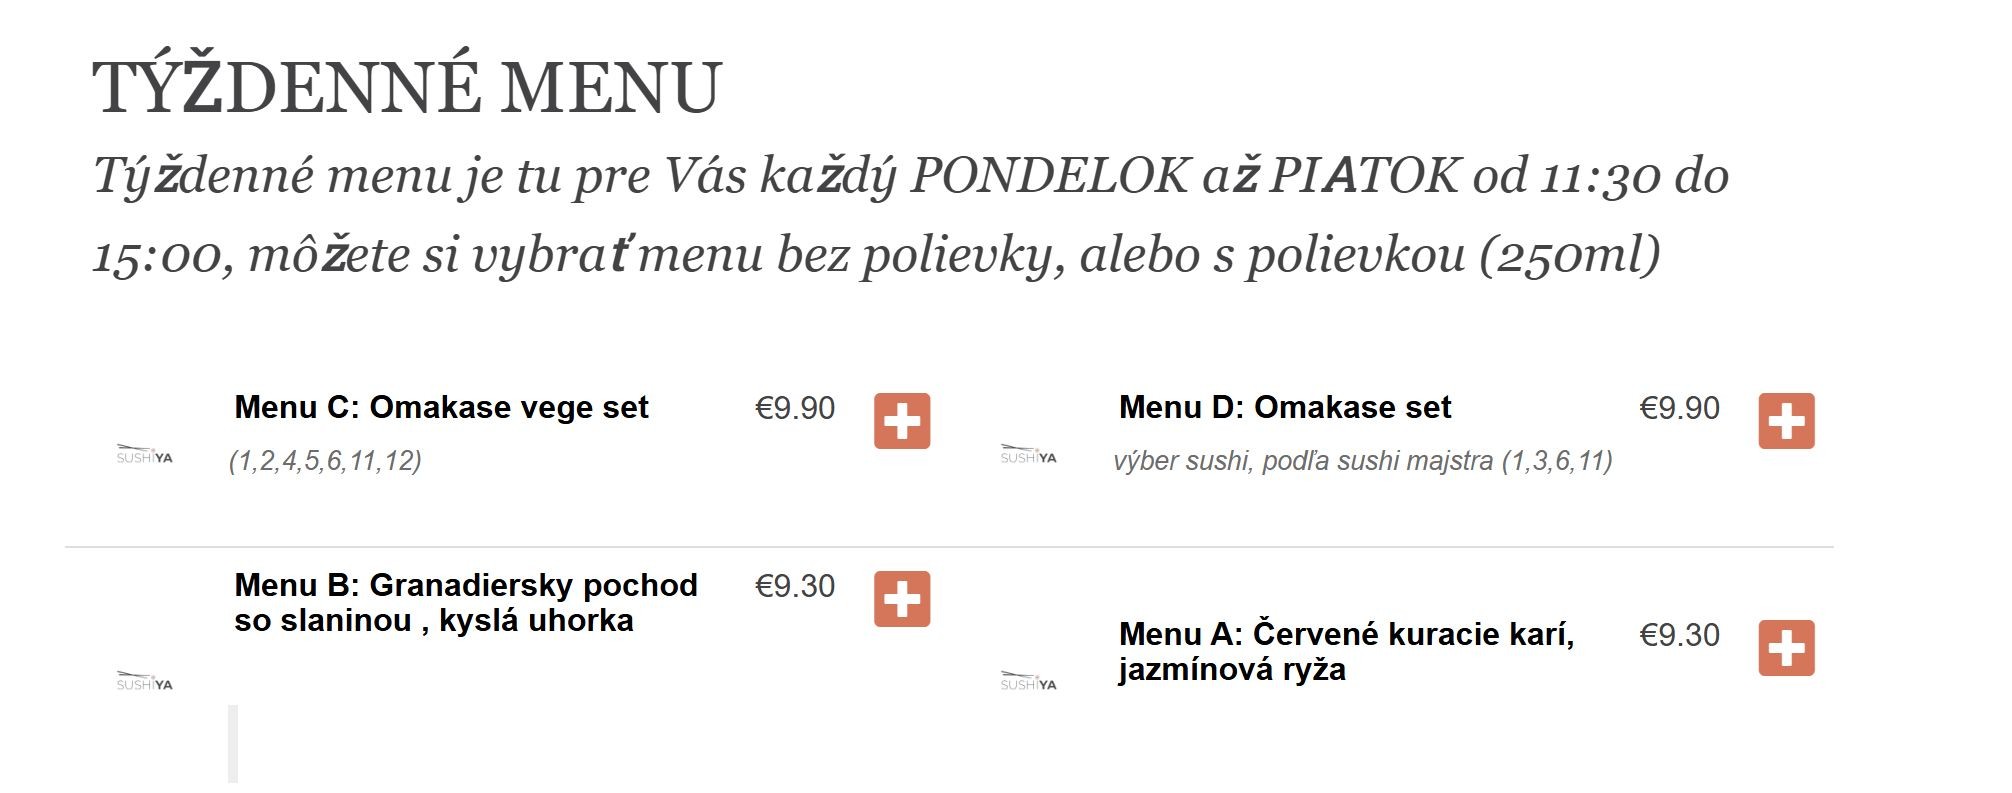Click the Sushiya logo beside Menu D
This screenshot has height=793, width=2012.
pos(1028,454)
